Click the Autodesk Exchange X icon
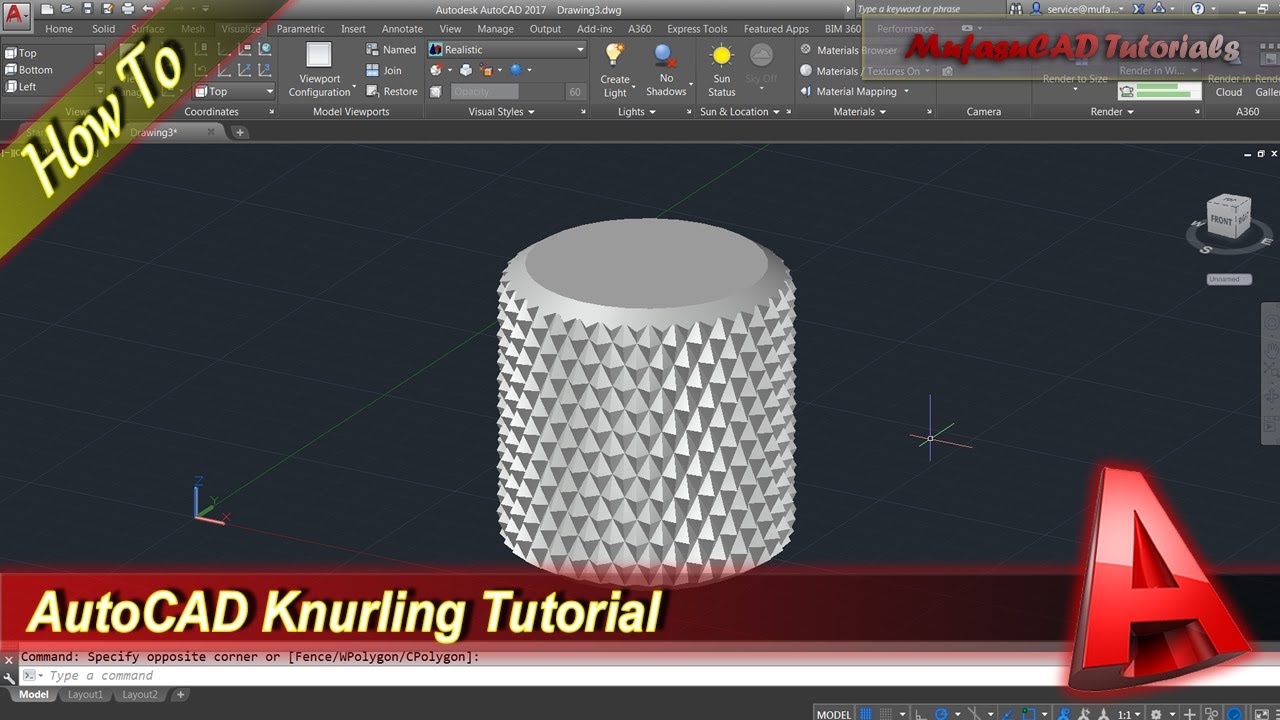The width and height of the screenshot is (1280, 720). [1138, 9]
